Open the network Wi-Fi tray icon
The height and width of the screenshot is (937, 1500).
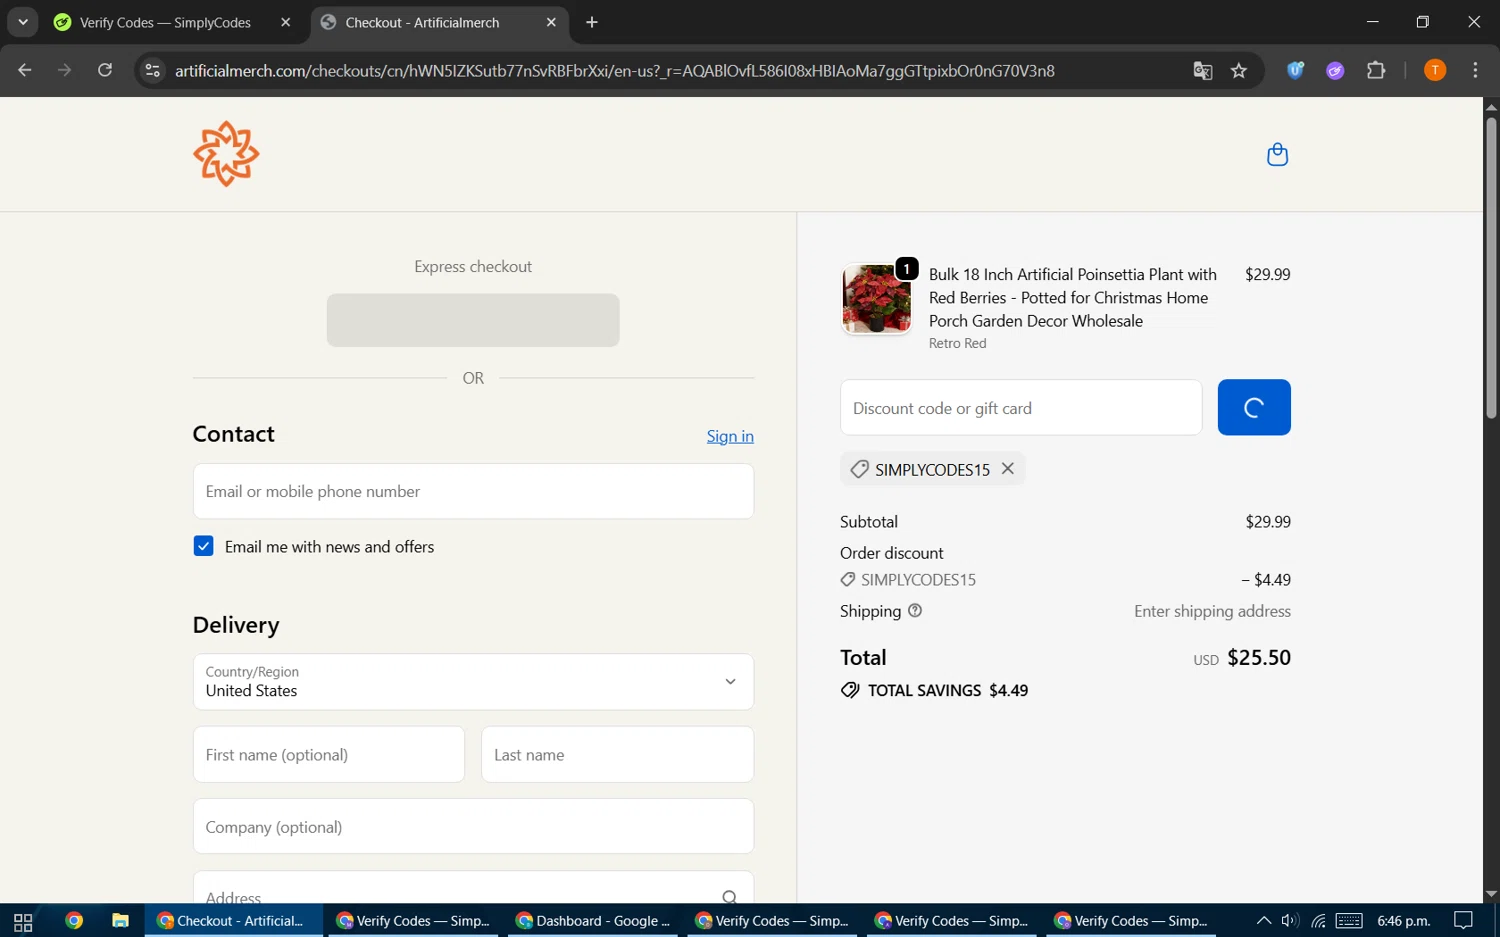coord(1318,921)
